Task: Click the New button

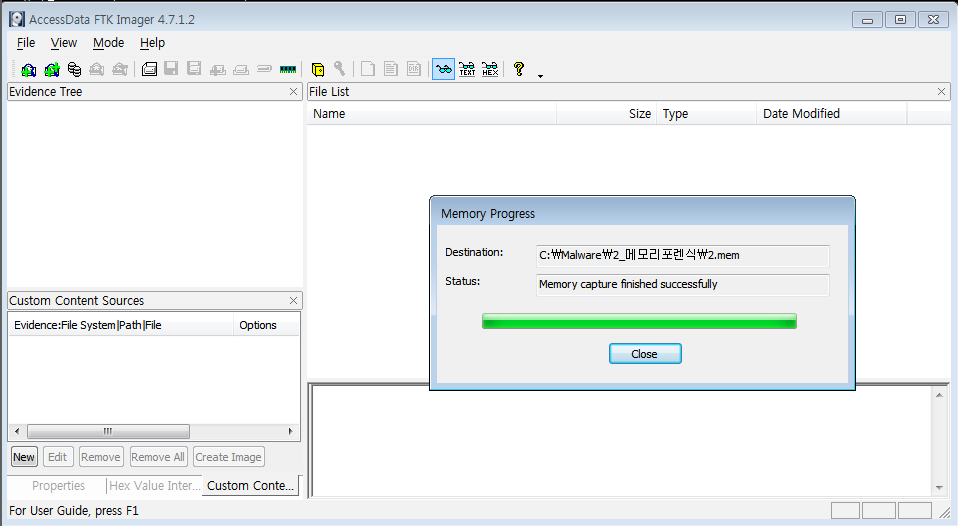Action: [24, 457]
